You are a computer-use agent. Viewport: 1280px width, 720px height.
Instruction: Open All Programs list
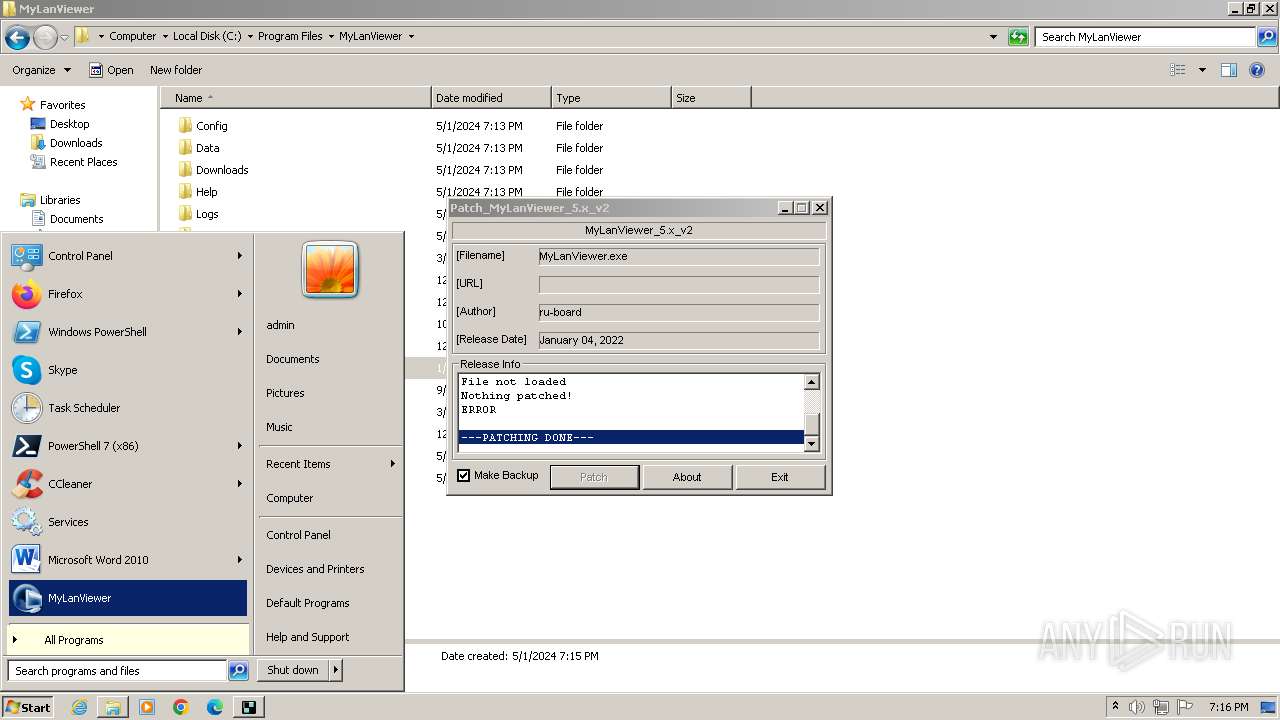click(x=128, y=640)
